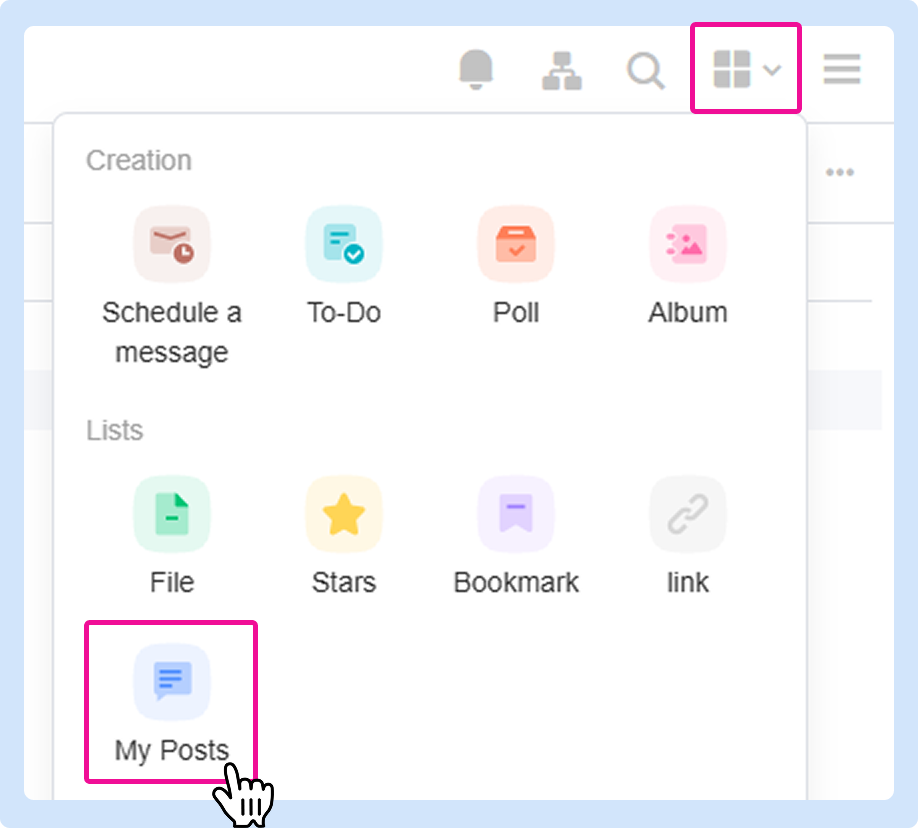
Task: Open the green File list icon
Action: coord(172,514)
